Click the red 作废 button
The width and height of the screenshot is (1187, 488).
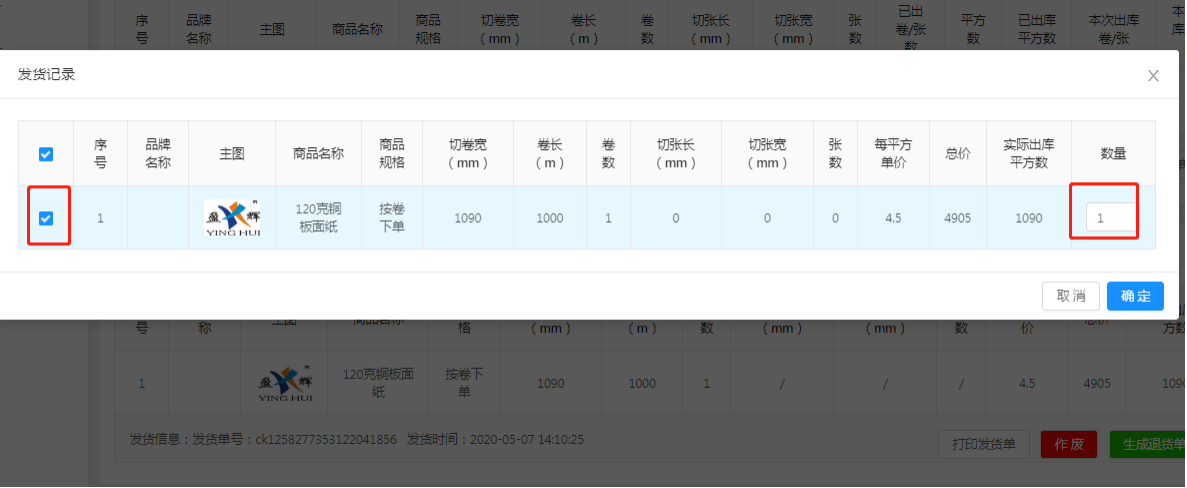click(x=1069, y=444)
